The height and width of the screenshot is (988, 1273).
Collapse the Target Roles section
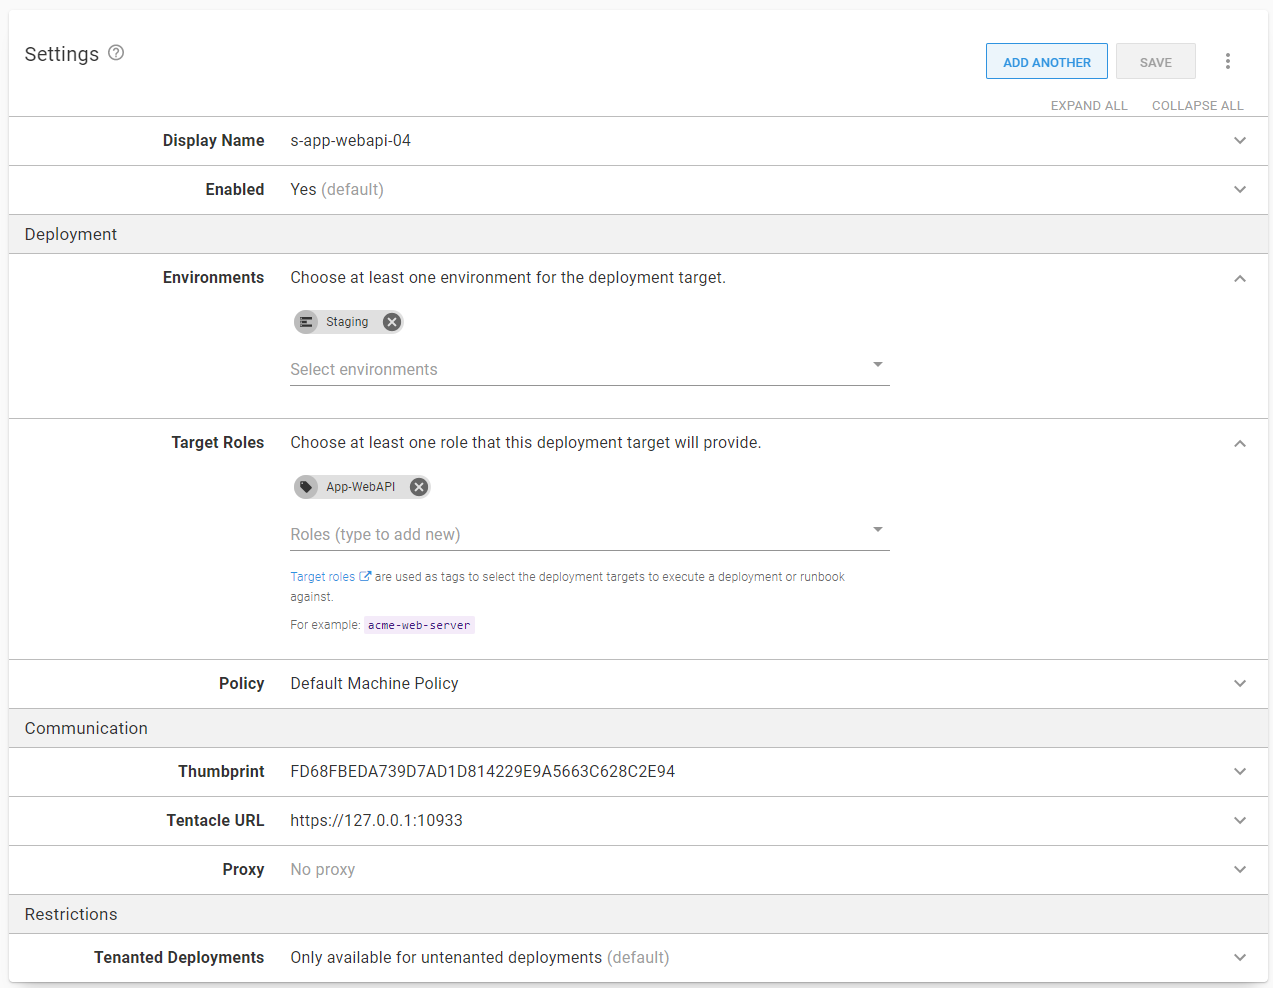click(1239, 444)
